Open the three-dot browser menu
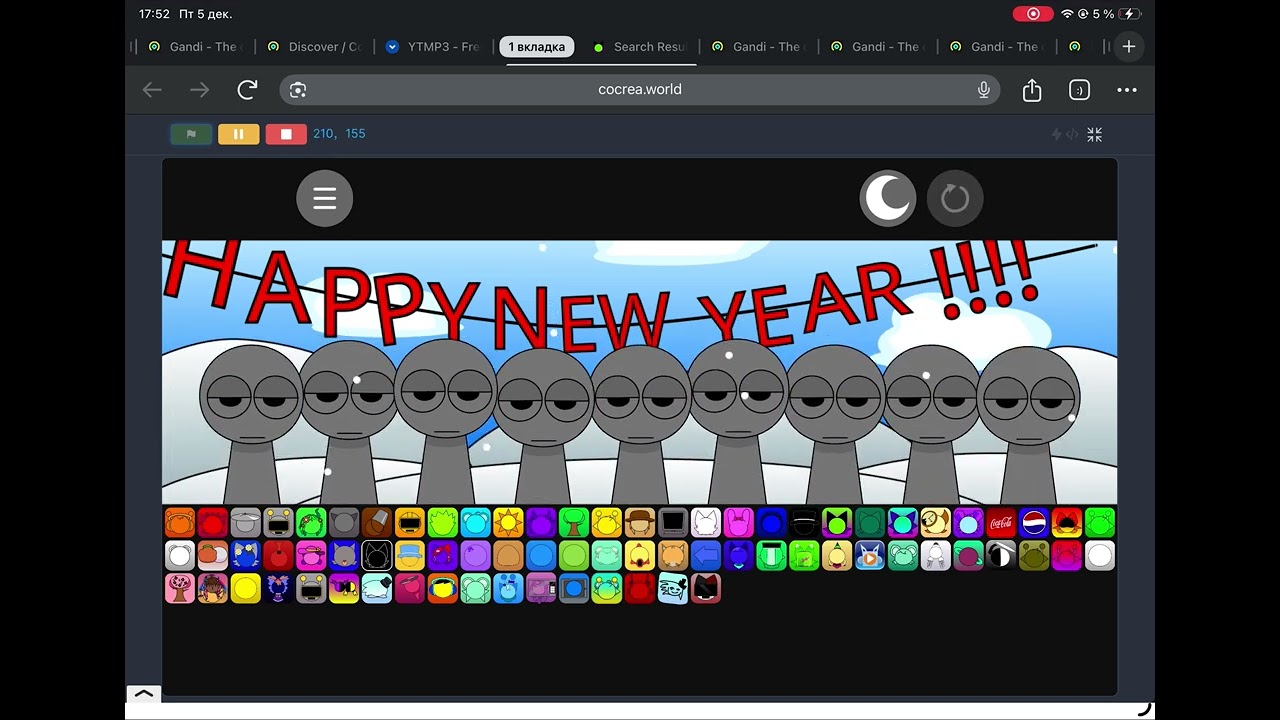This screenshot has width=1280, height=720. 1127,90
